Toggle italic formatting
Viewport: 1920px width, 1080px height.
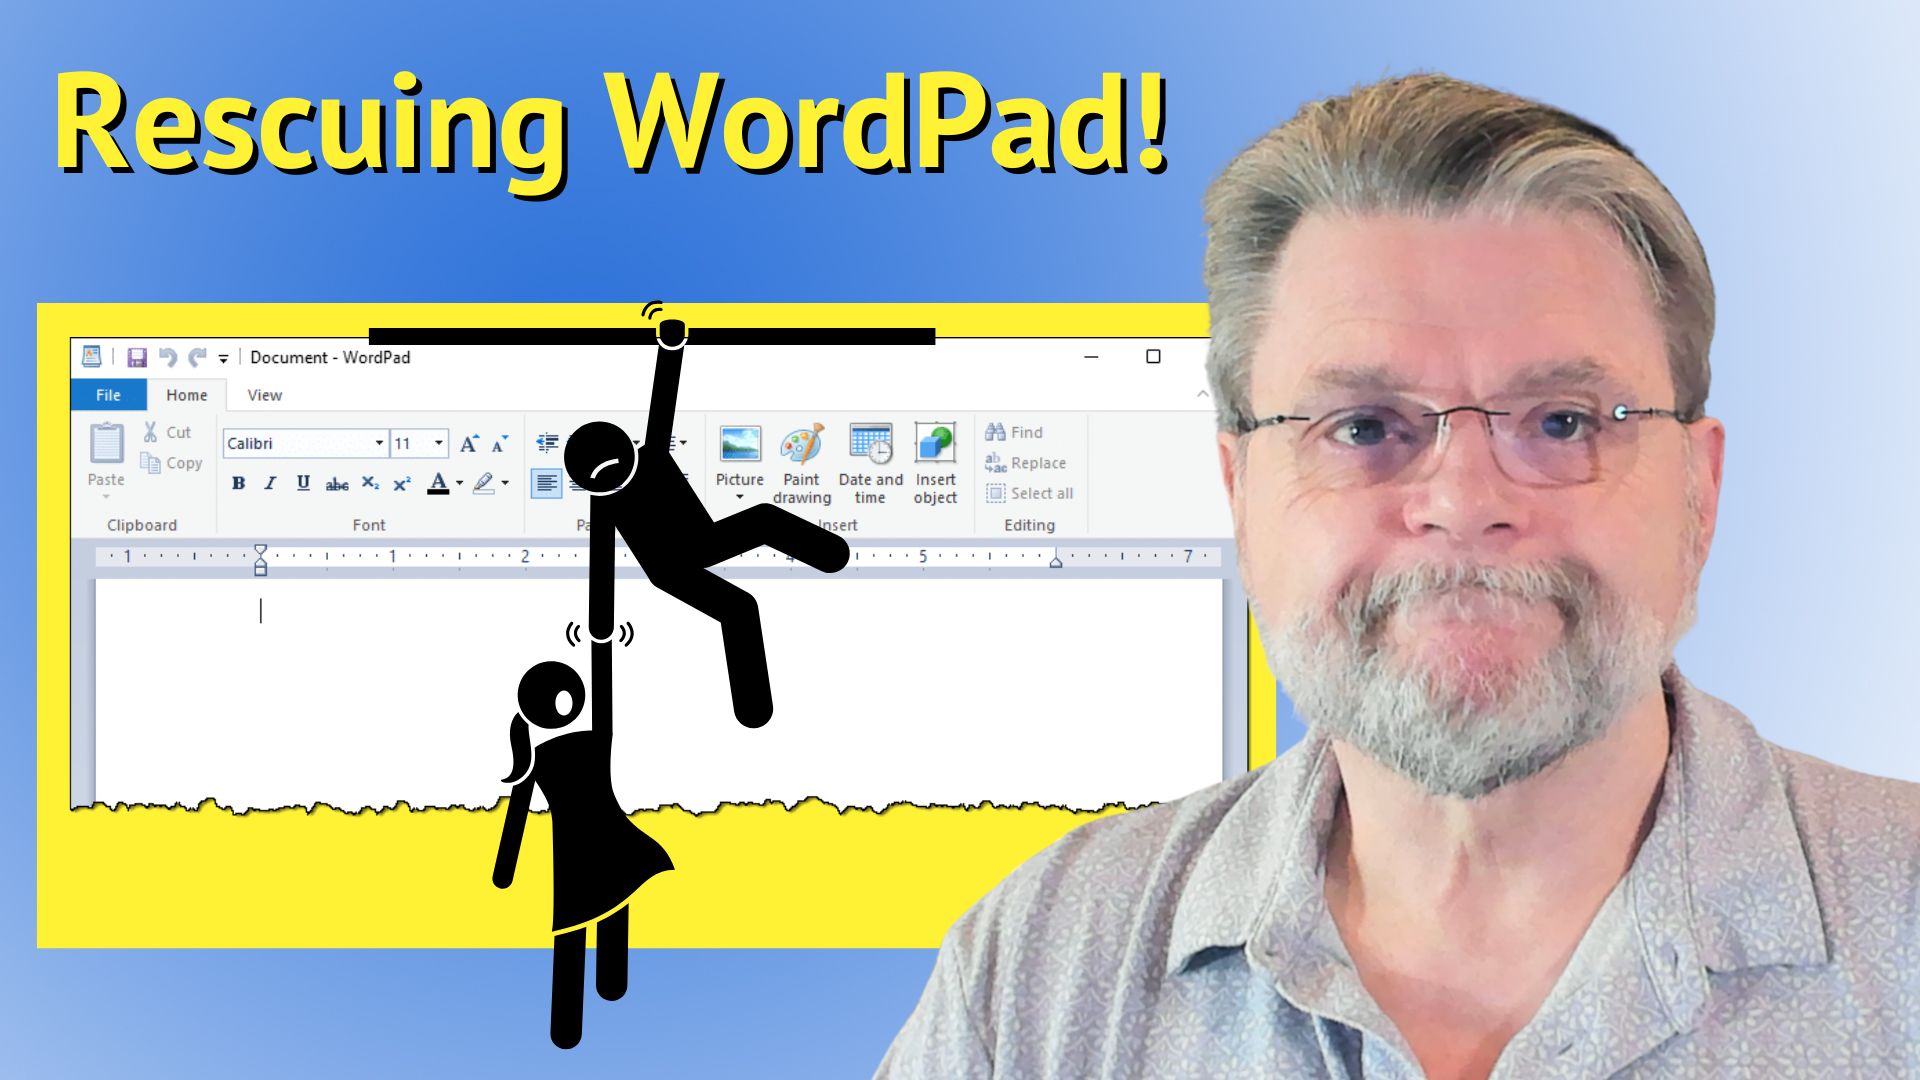coord(270,483)
